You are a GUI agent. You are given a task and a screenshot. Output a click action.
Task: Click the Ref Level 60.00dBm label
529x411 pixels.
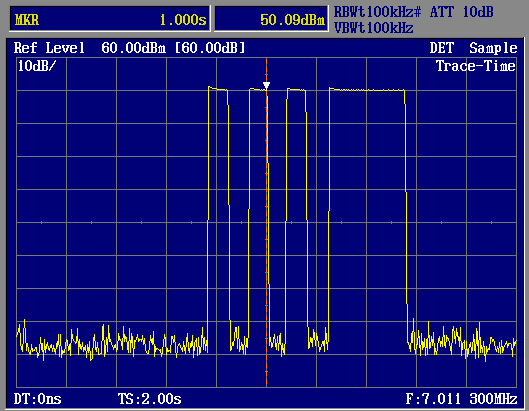[90, 48]
